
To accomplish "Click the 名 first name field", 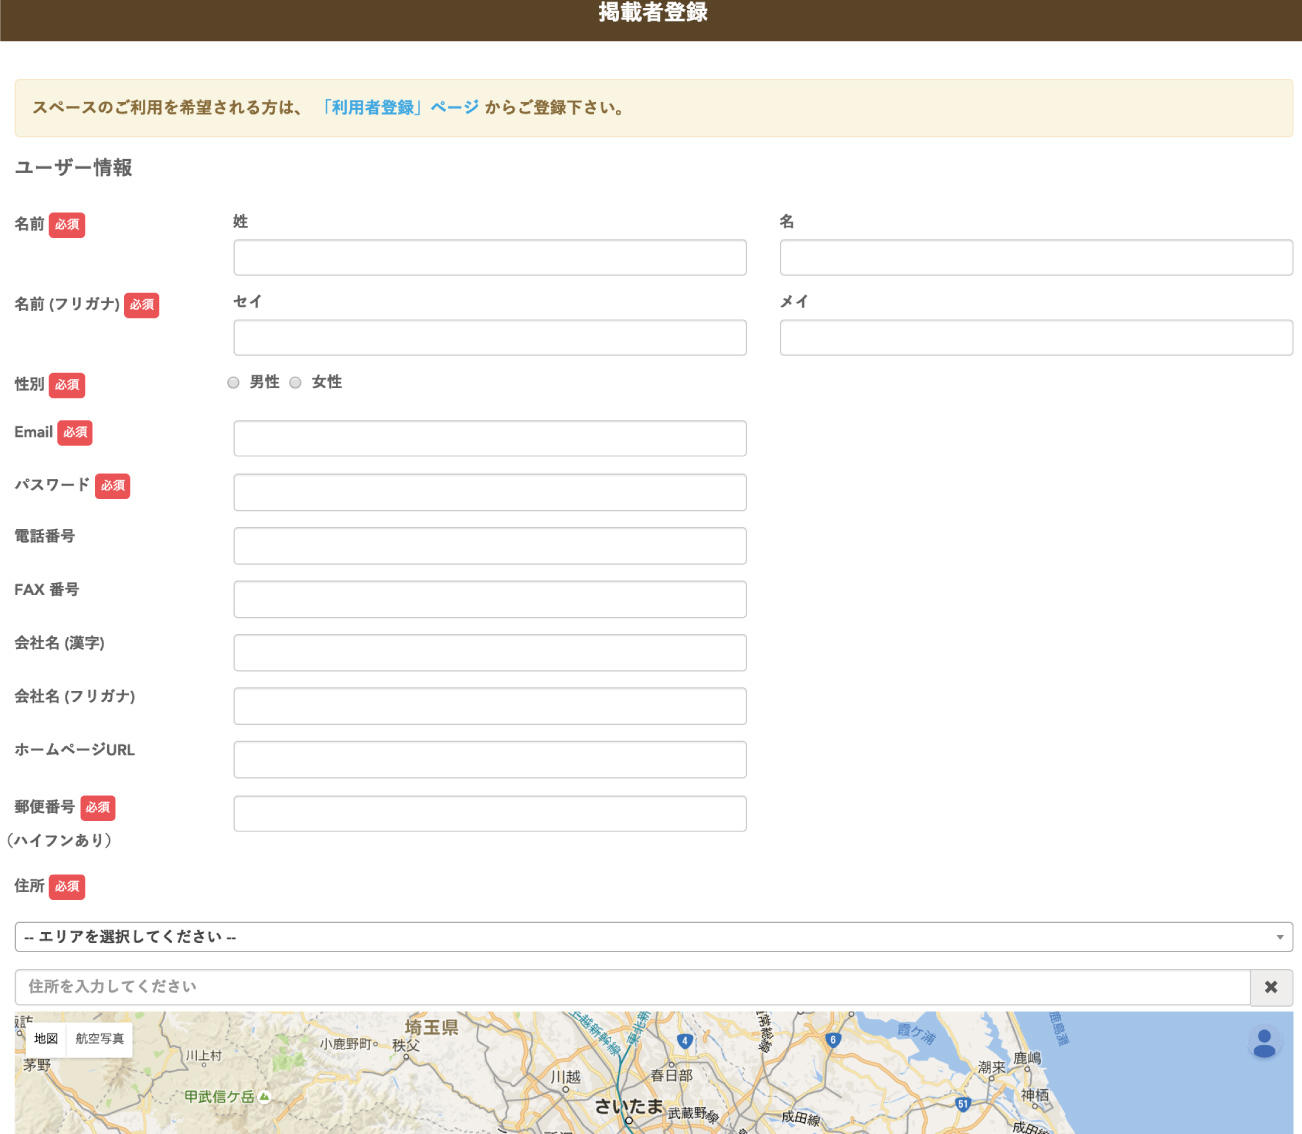I will coord(1036,258).
